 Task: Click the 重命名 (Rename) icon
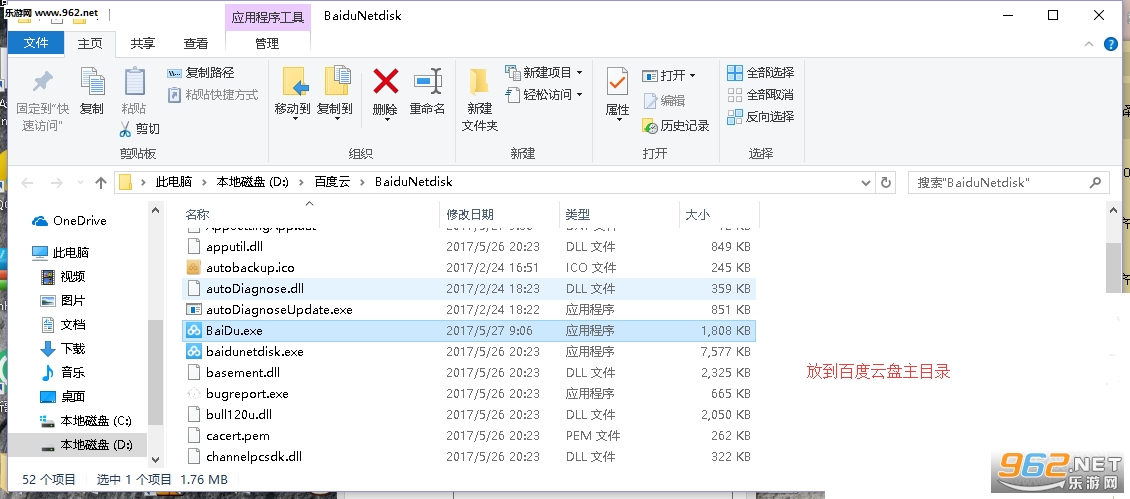[427, 81]
